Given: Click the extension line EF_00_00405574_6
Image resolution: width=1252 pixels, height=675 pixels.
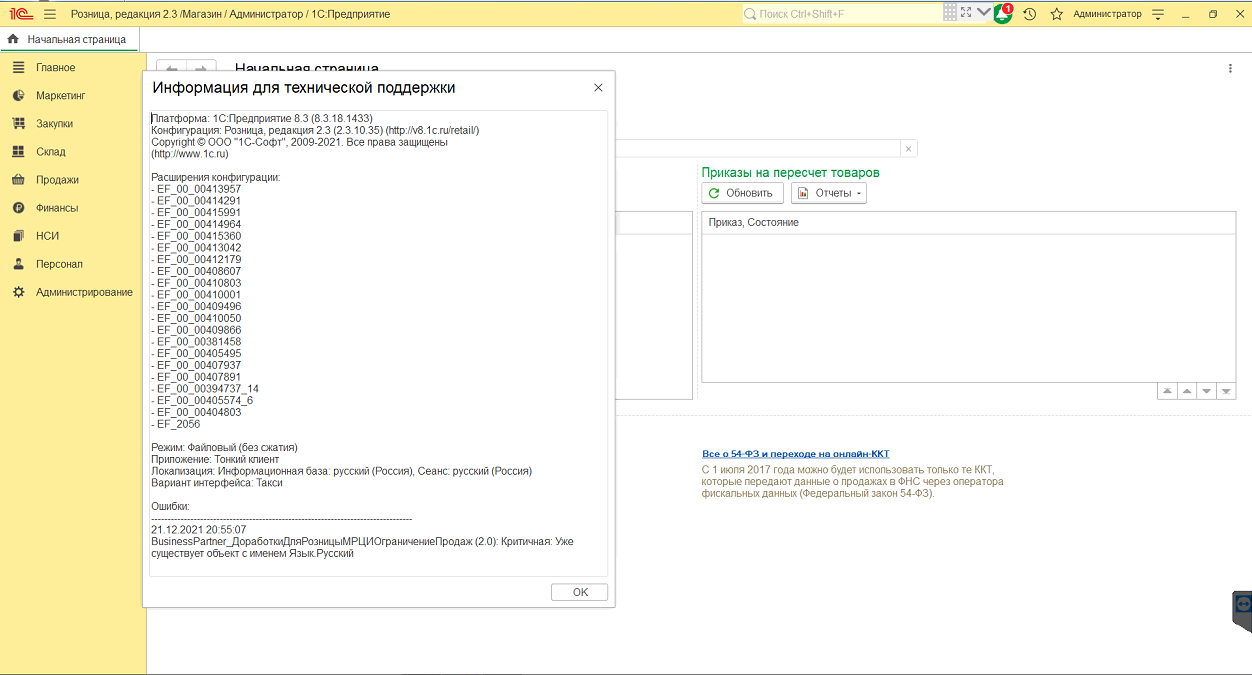Looking at the screenshot, I should click(202, 401).
